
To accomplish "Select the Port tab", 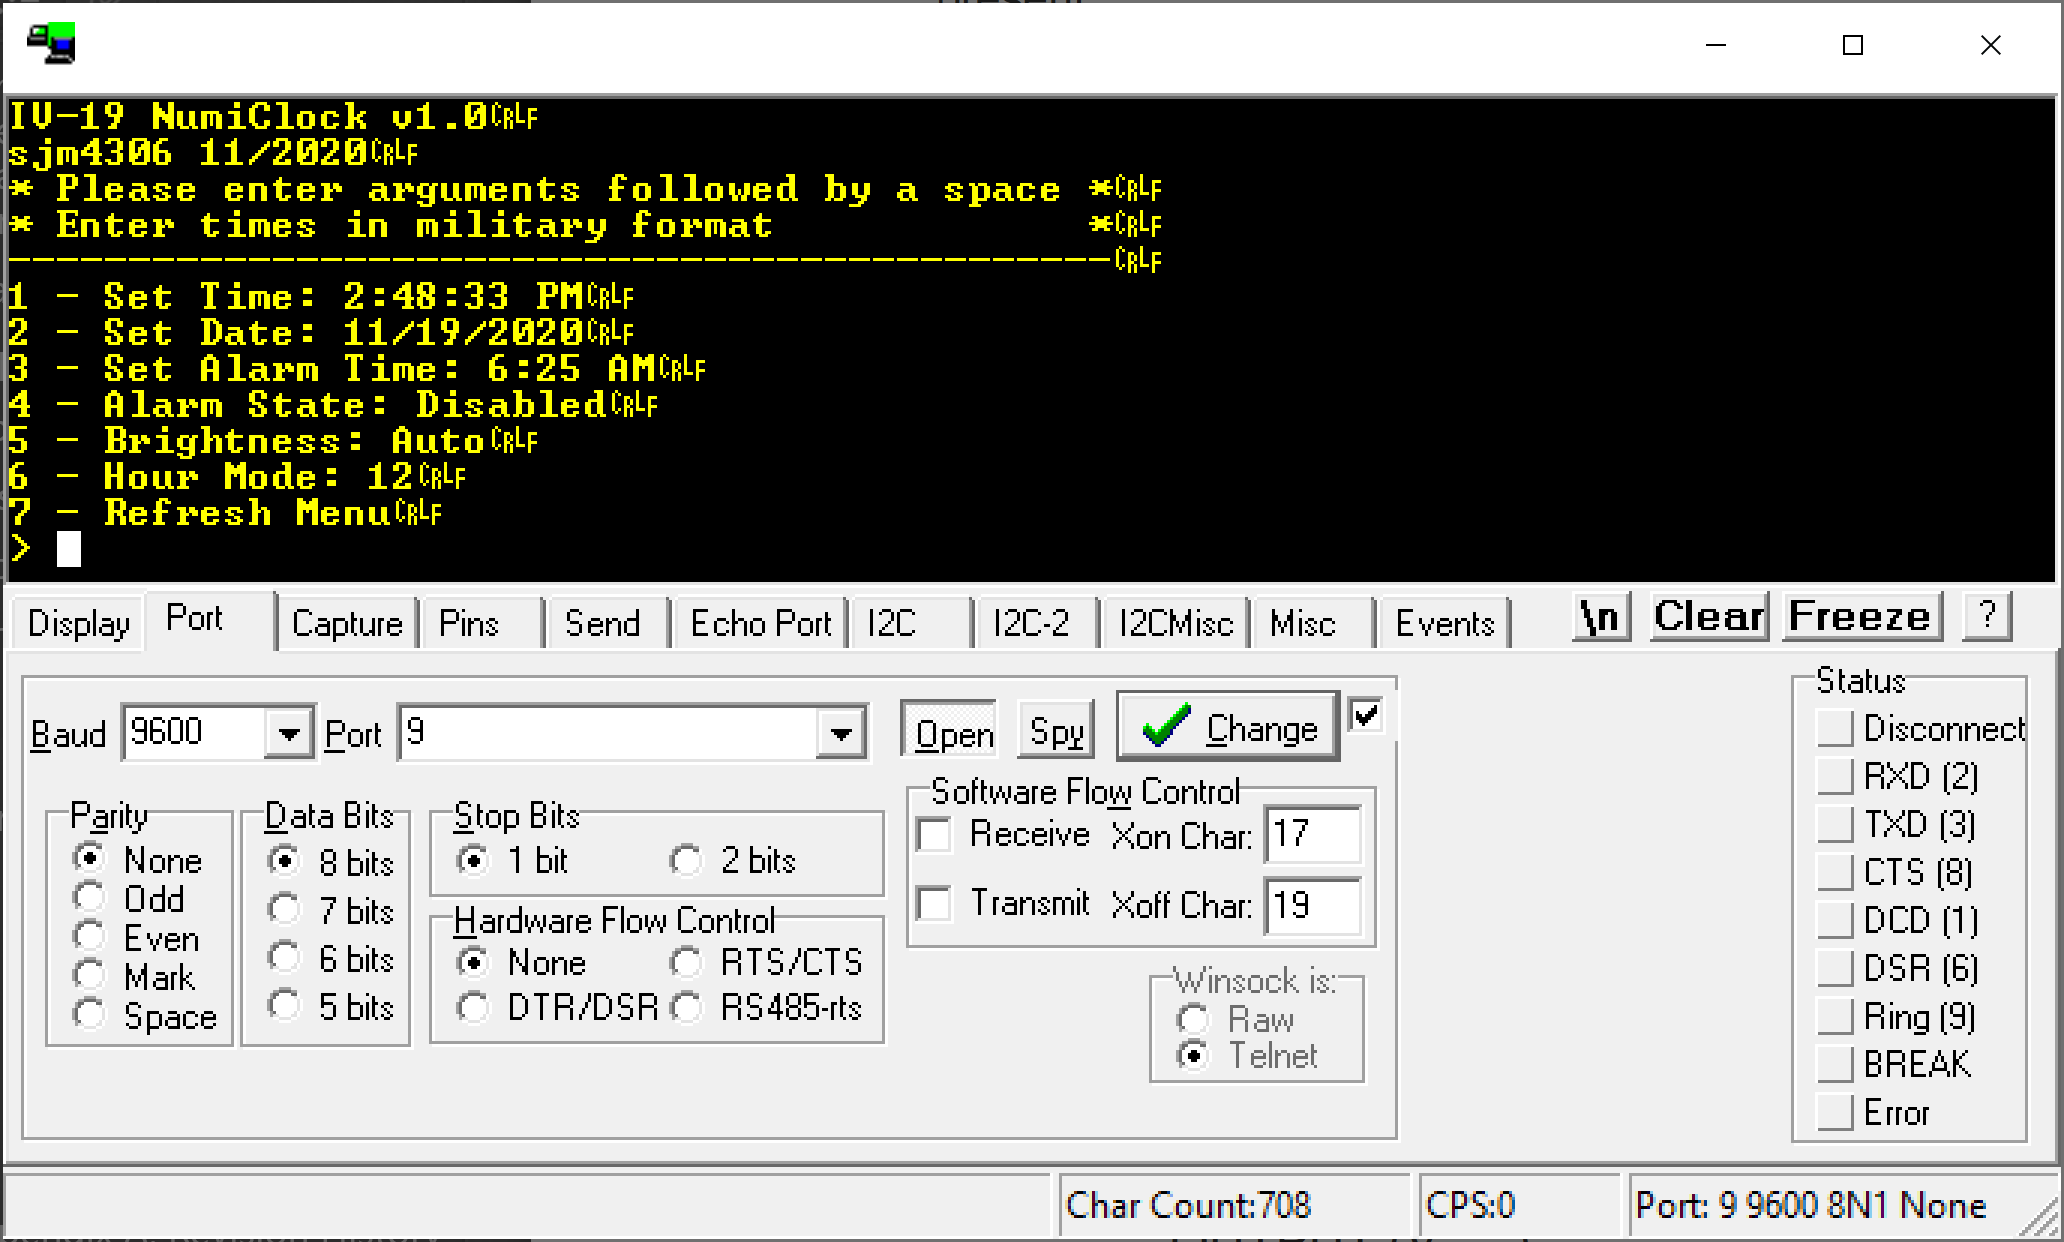I will point(210,619).
